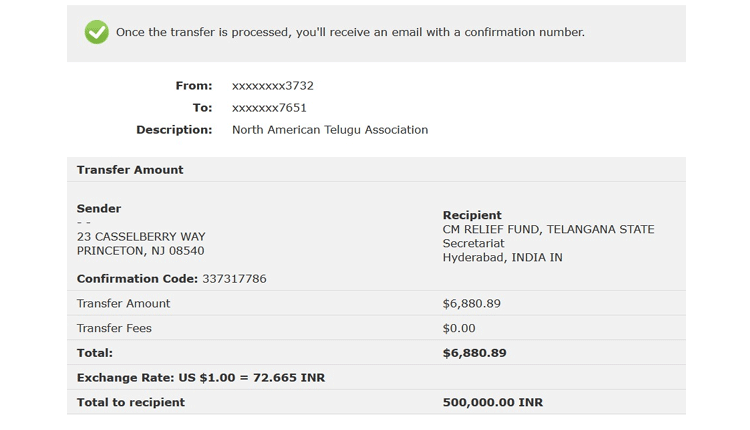This screenshot has width=750, height=430.
Task: Click the Description field label
Action: coord(174,130)
